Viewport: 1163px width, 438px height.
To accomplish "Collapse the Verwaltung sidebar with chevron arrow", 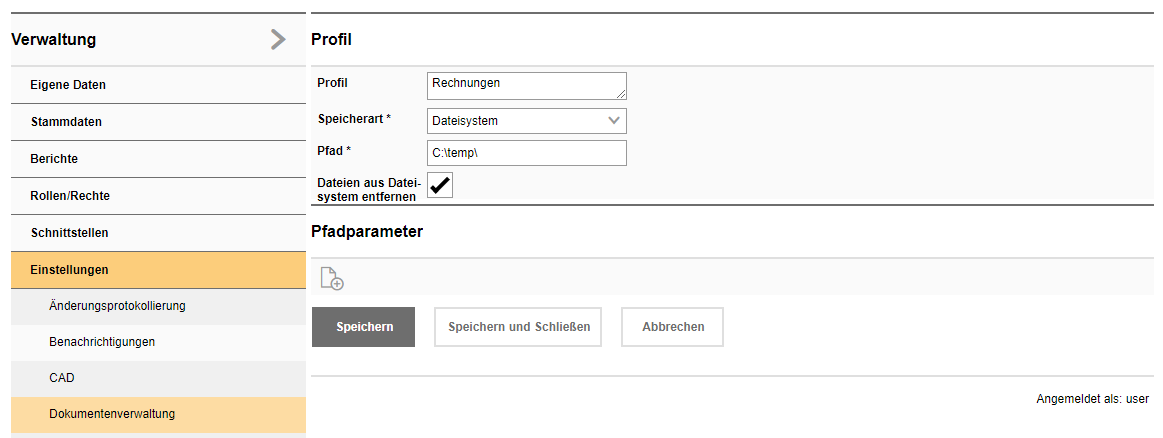I will pos(278,40).
